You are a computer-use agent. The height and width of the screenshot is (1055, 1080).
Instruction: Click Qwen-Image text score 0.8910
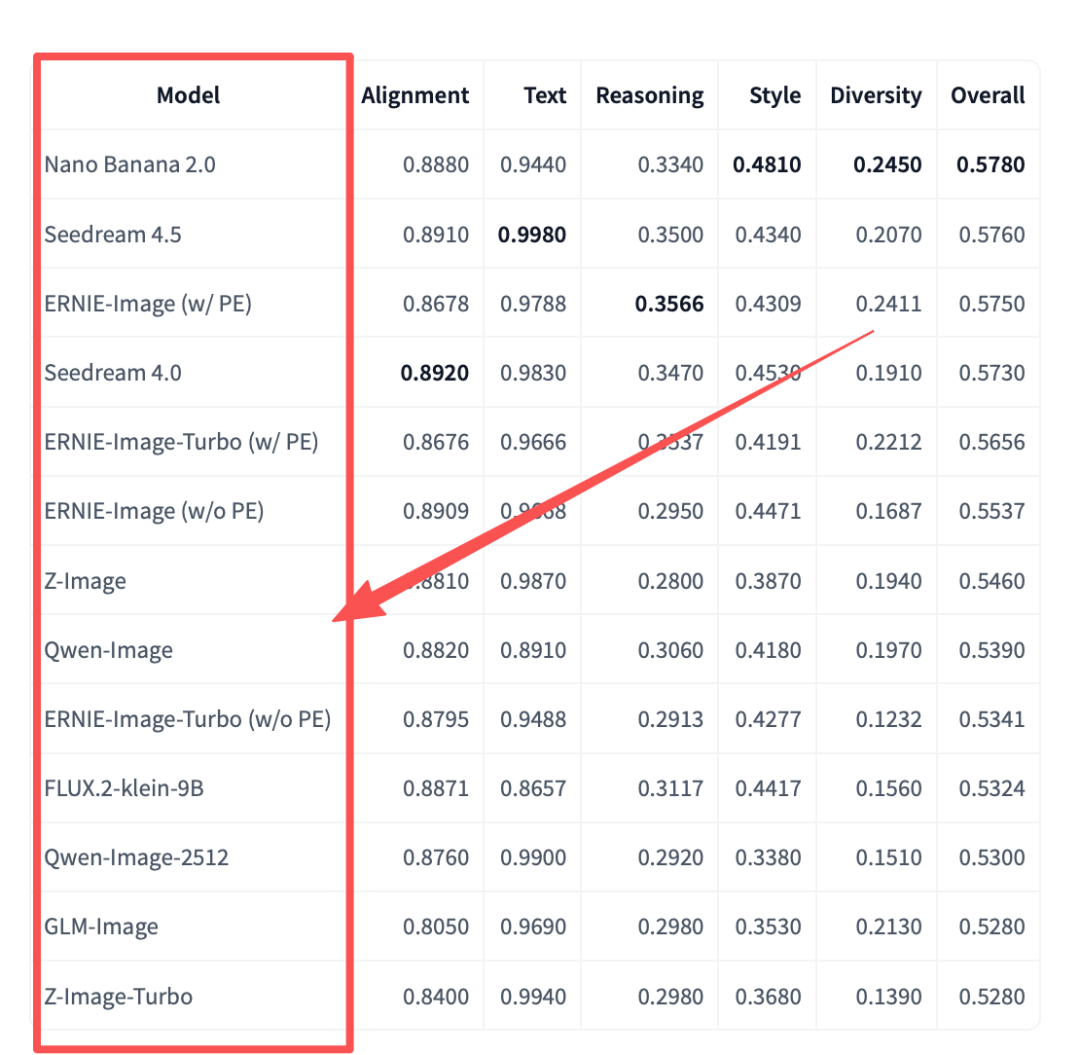(x=533, y=650)
